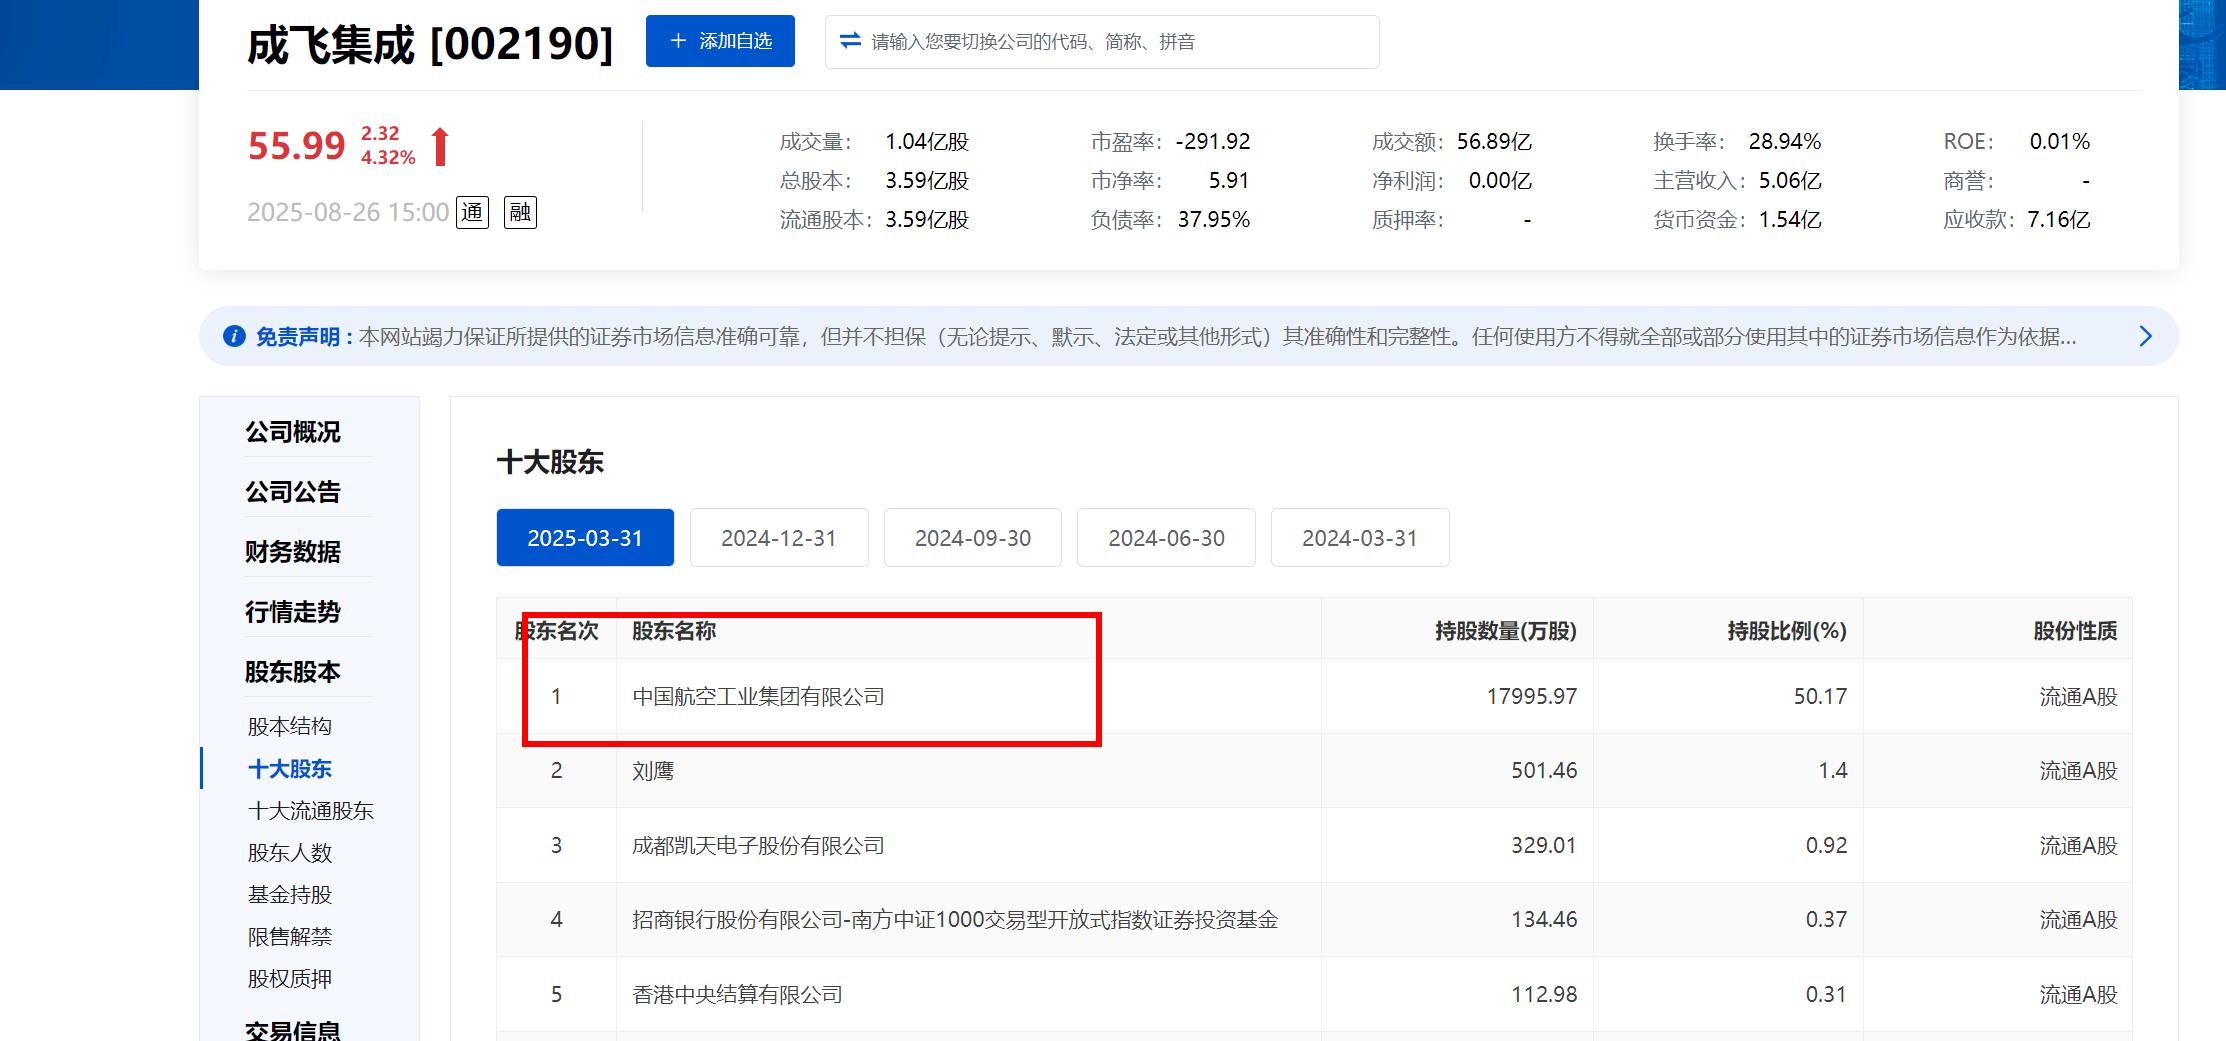Click the 应收款 value 7.16亿

pos(2059,220)
